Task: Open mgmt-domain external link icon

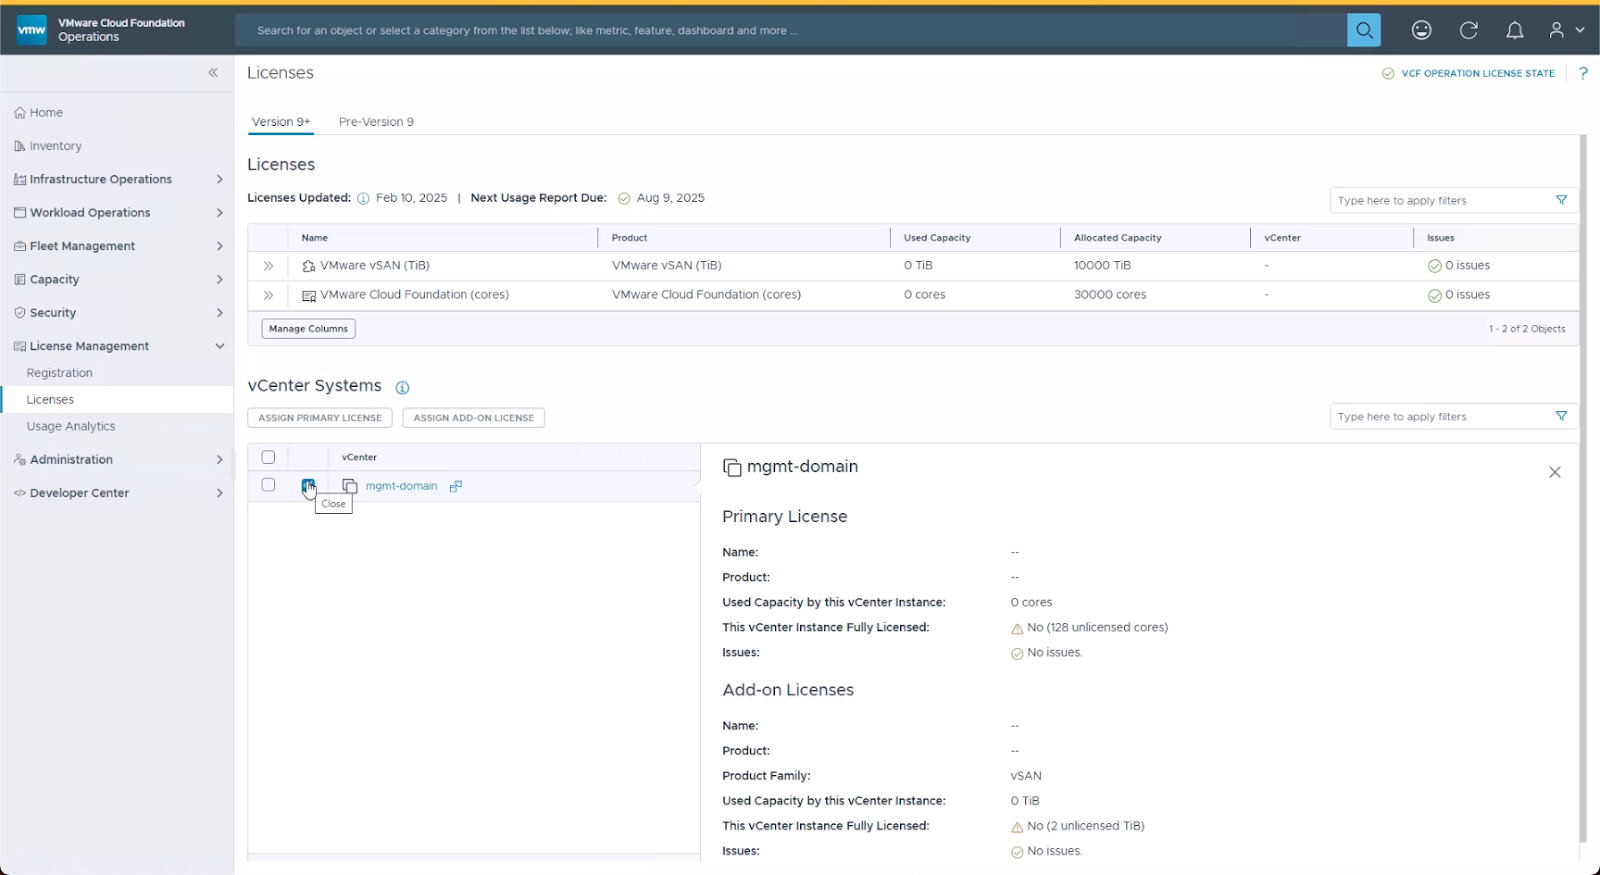Action: click(x=455, y=486)
